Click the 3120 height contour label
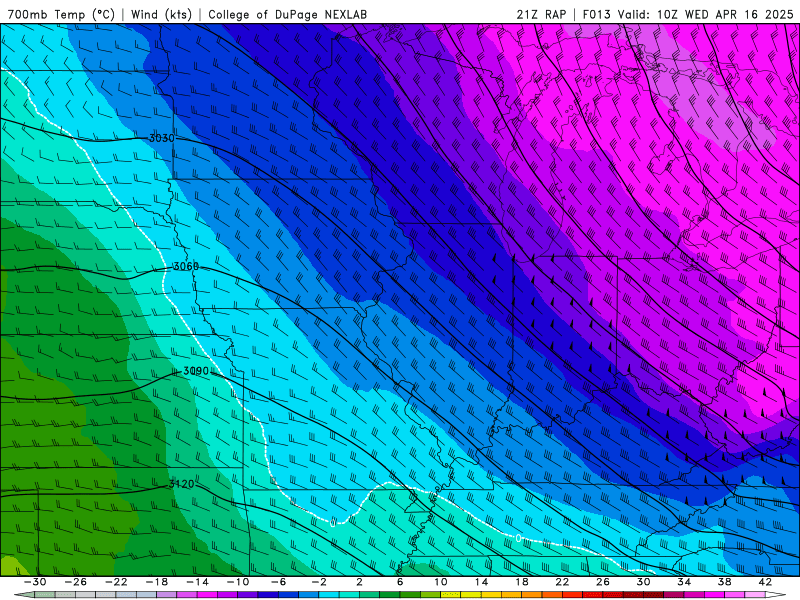Image resolution: width=800 pixels, height=600 pixels. (x=181, y=484)
